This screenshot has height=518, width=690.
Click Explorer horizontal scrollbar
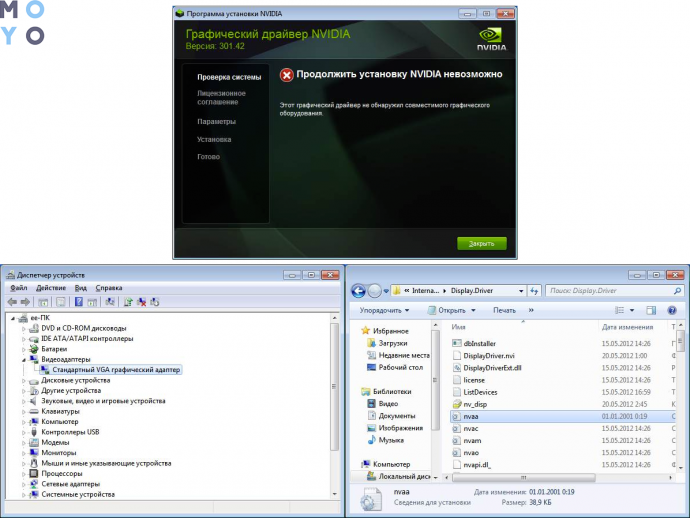524,478
